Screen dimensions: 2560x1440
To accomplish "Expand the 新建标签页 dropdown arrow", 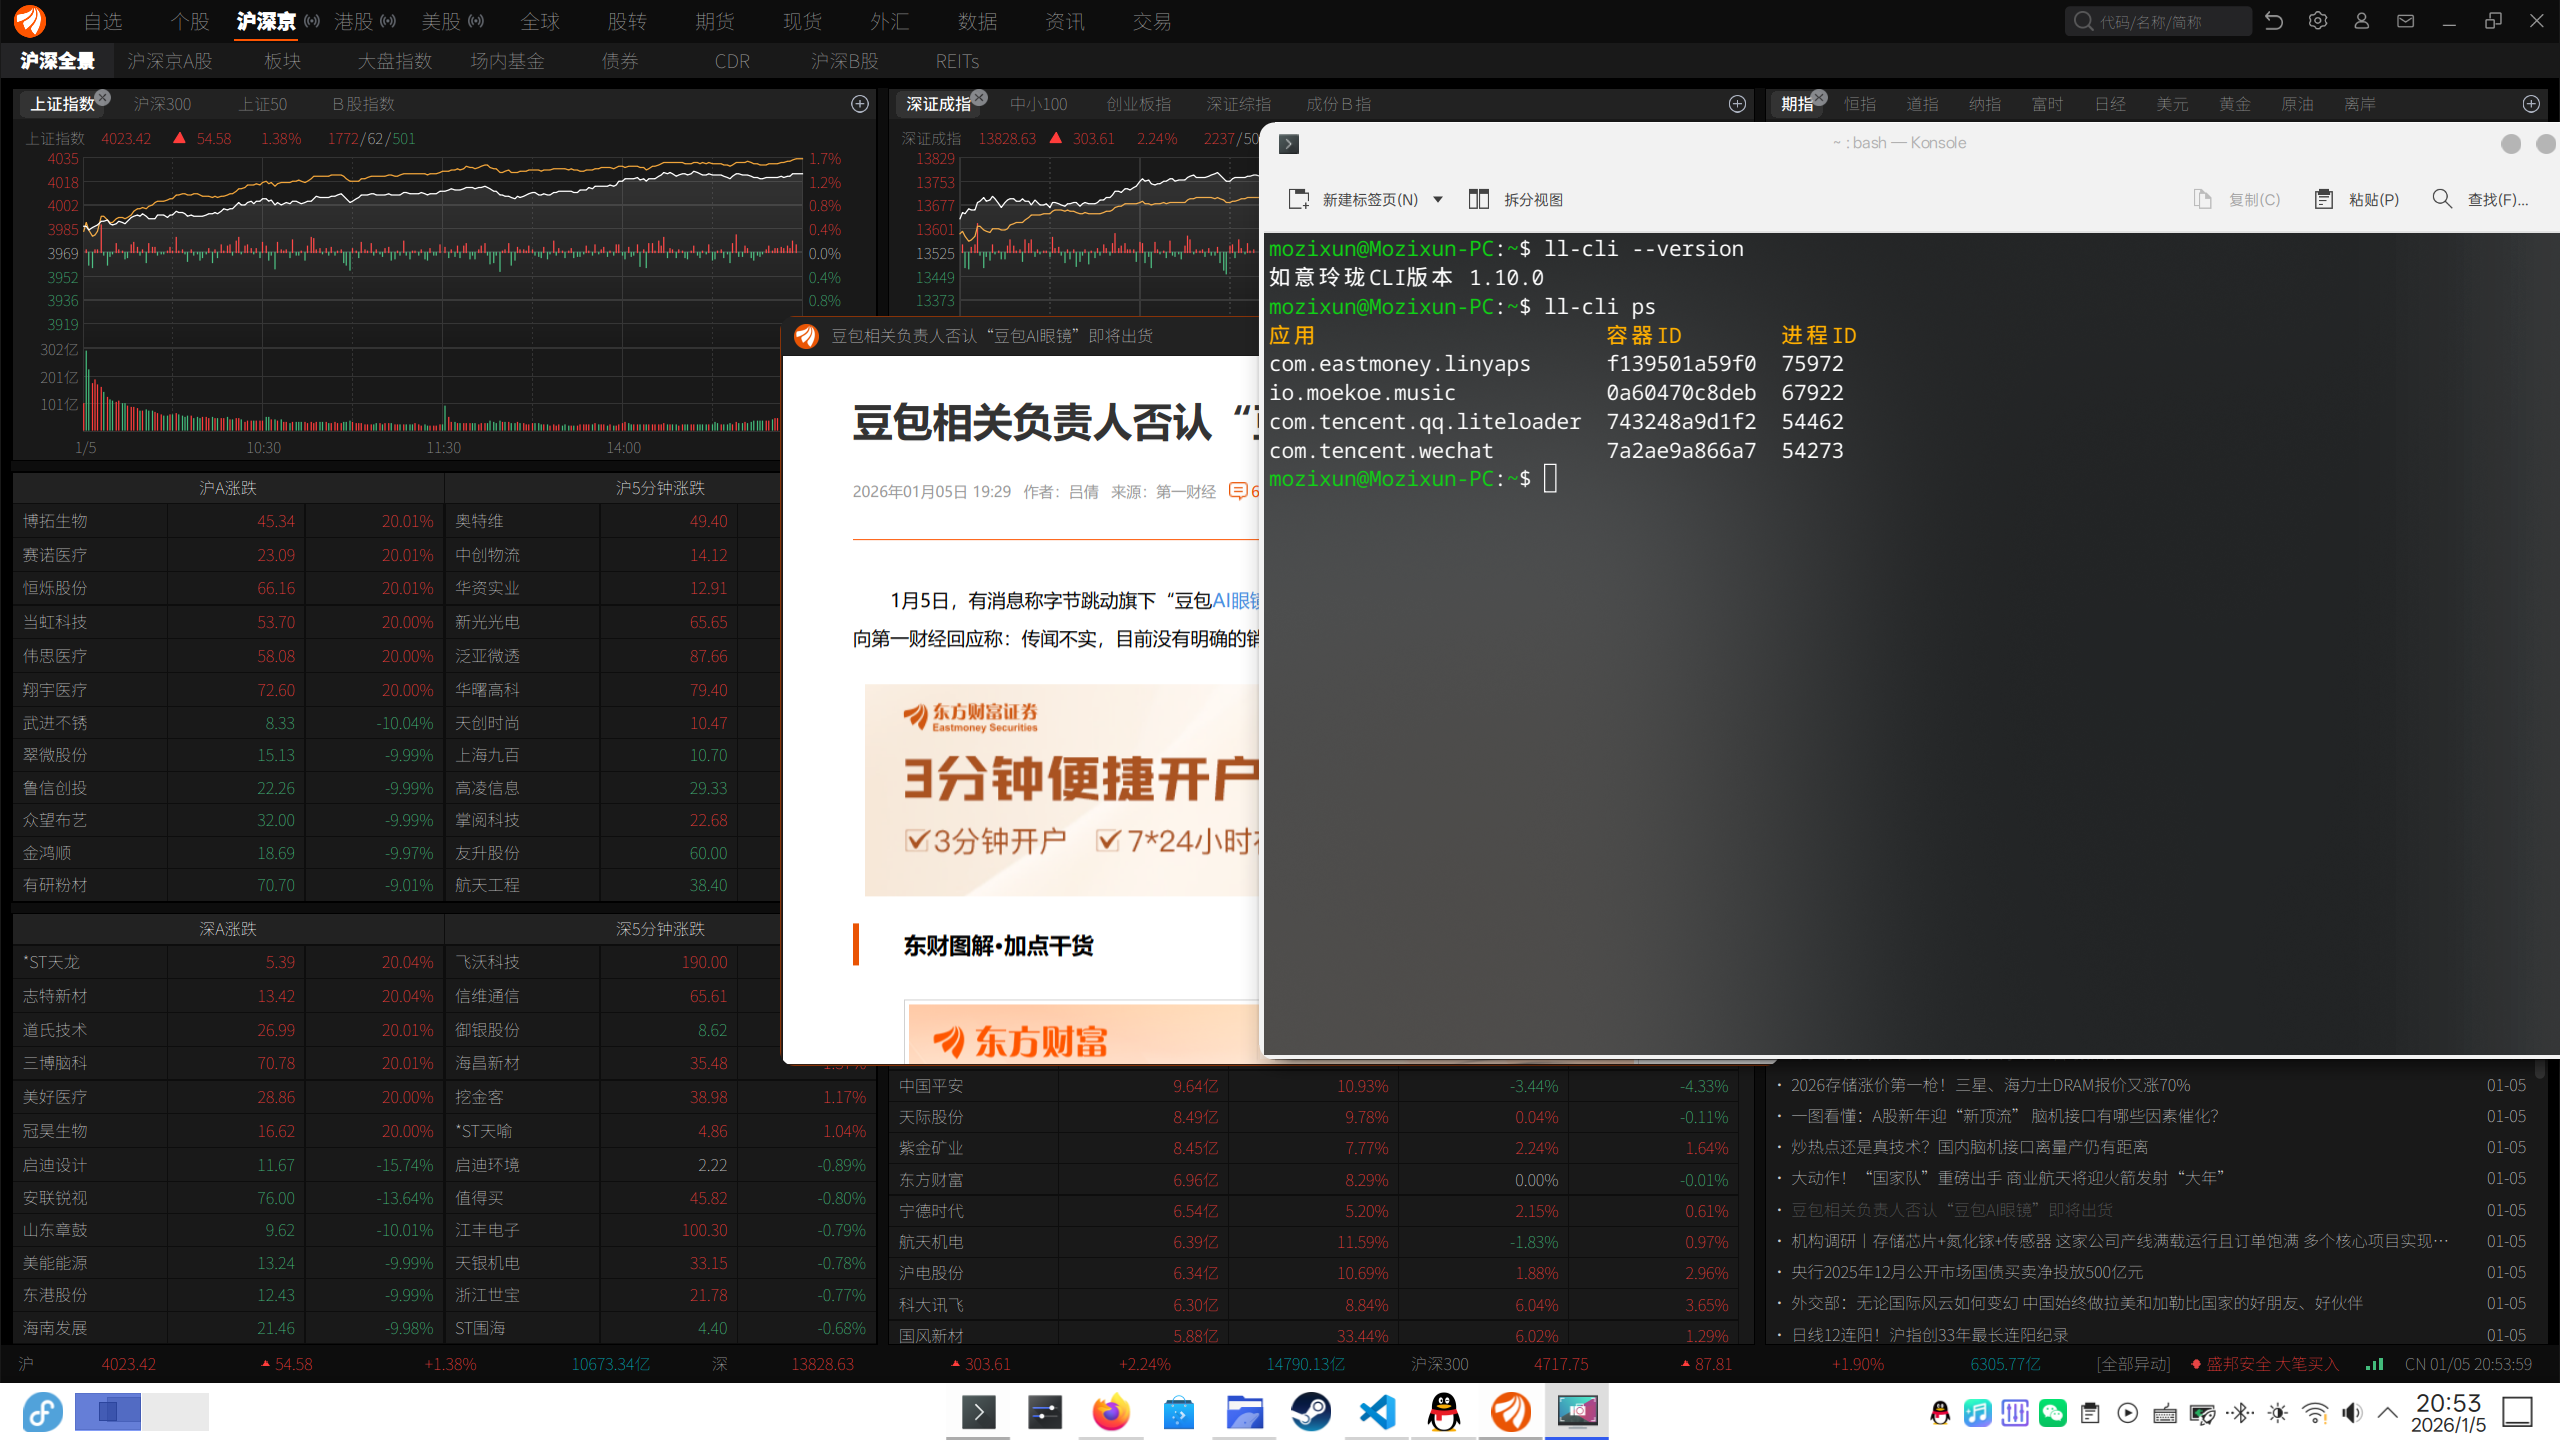I will 1438,200.
